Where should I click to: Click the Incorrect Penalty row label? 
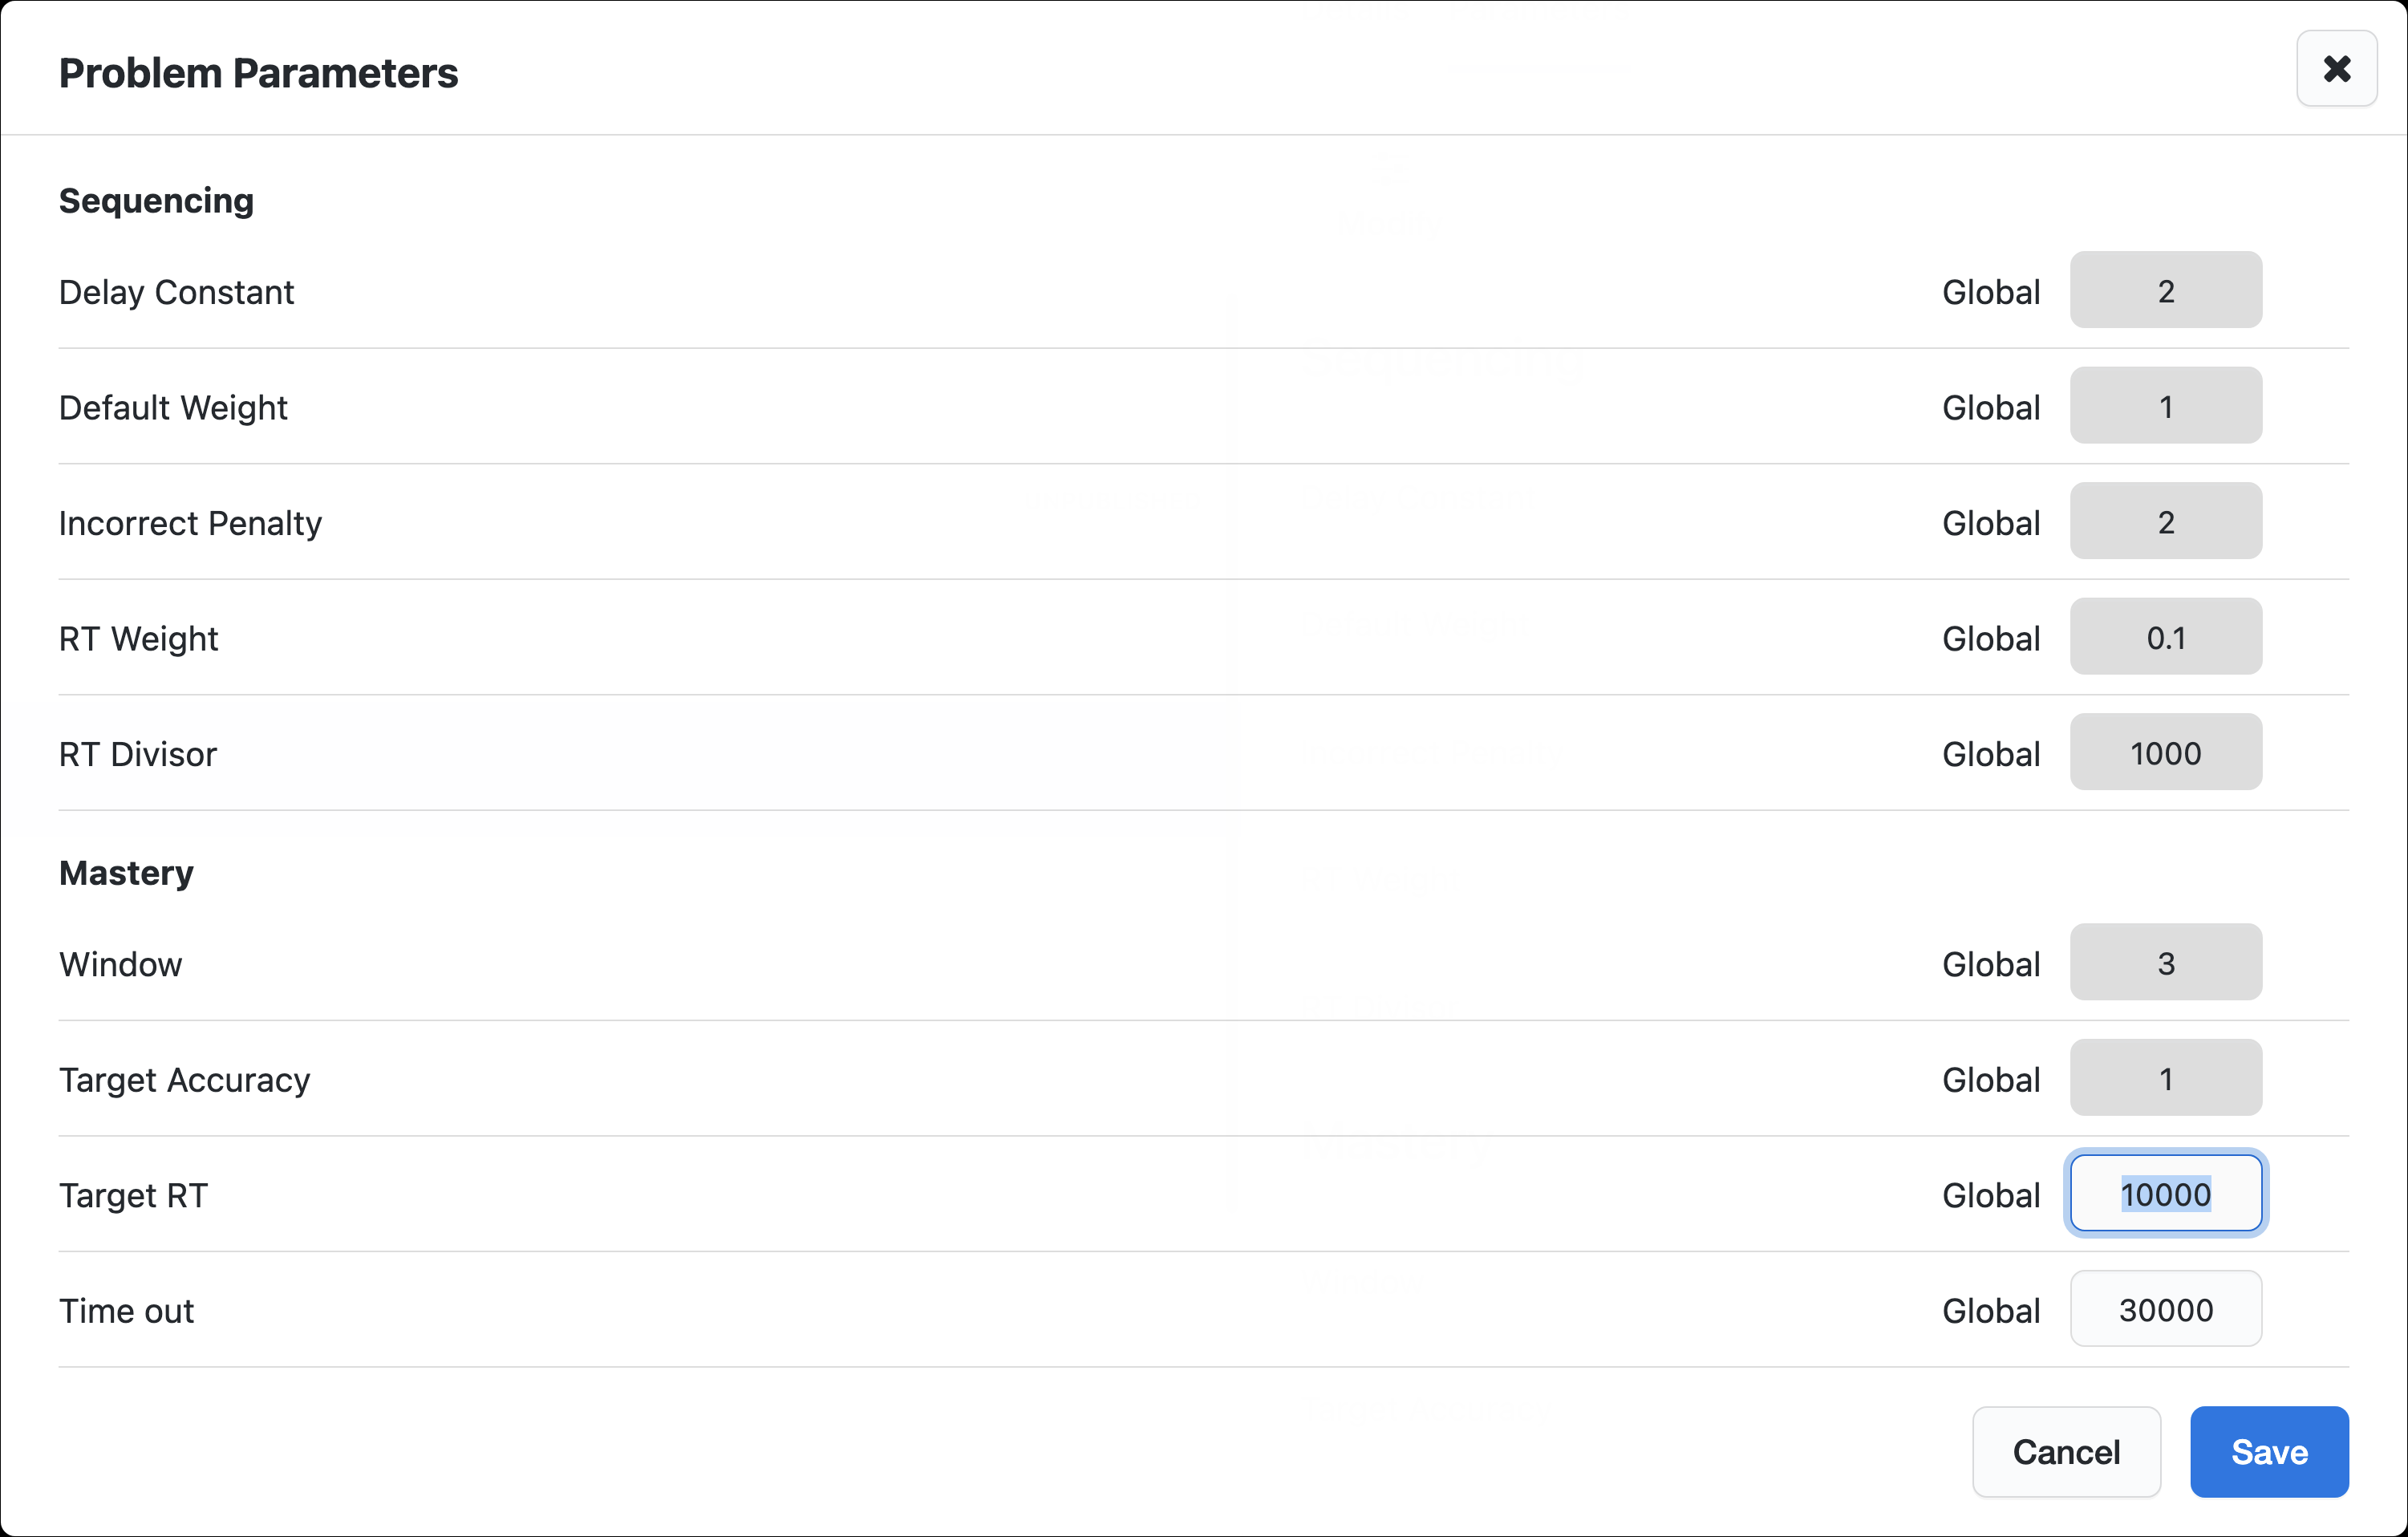pos(190,523)
